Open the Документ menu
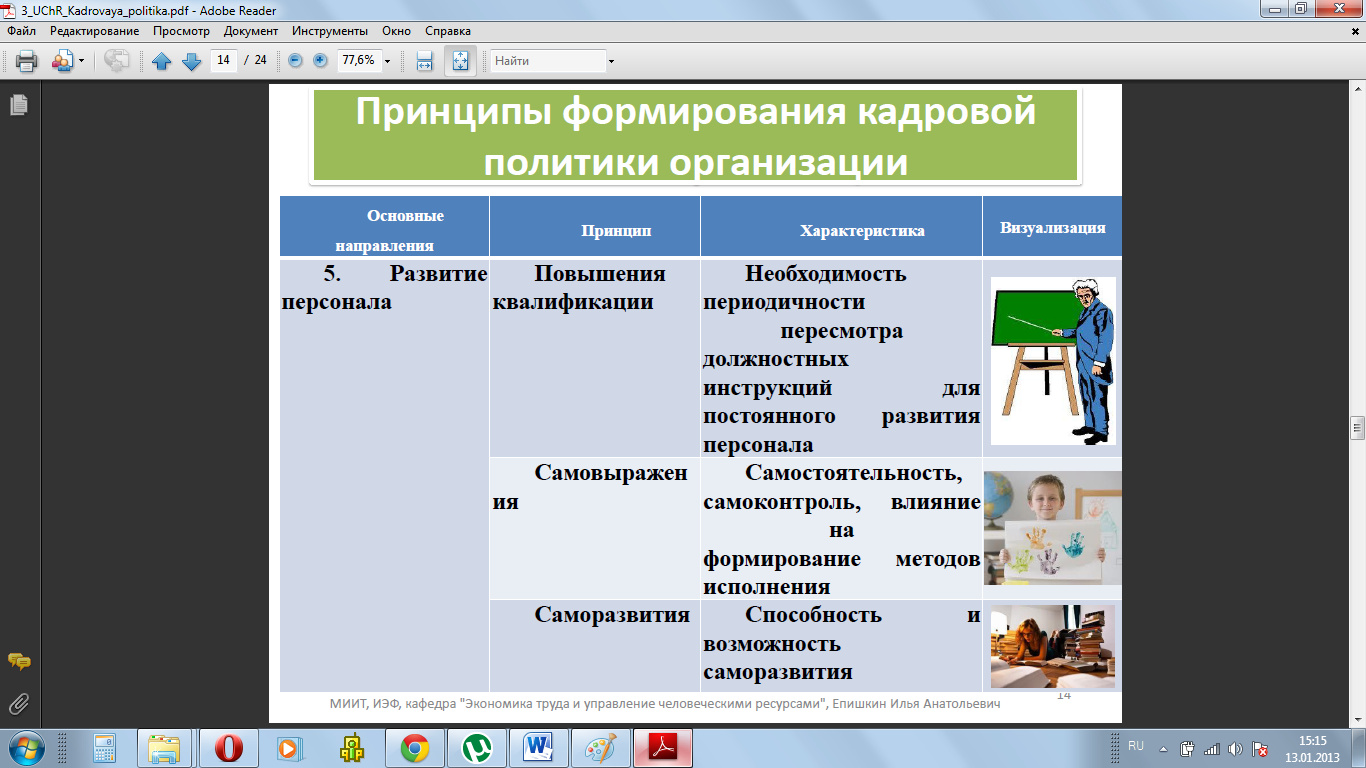 tap(250, 31)
